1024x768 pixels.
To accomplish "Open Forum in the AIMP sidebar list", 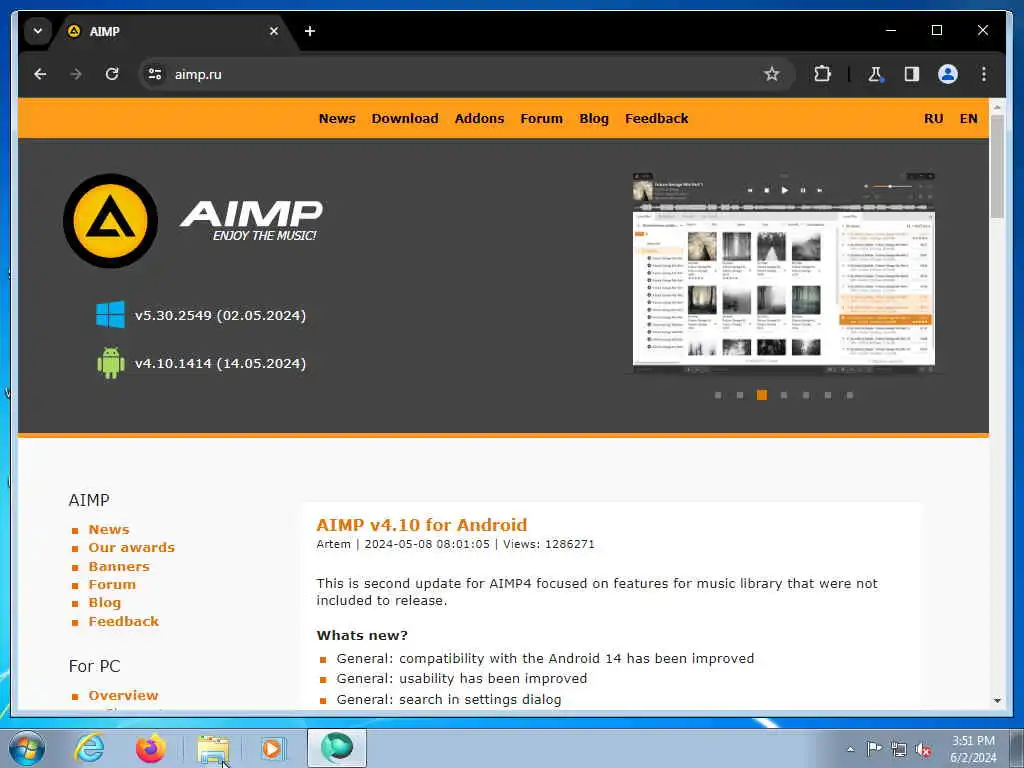I will point(112,584).
